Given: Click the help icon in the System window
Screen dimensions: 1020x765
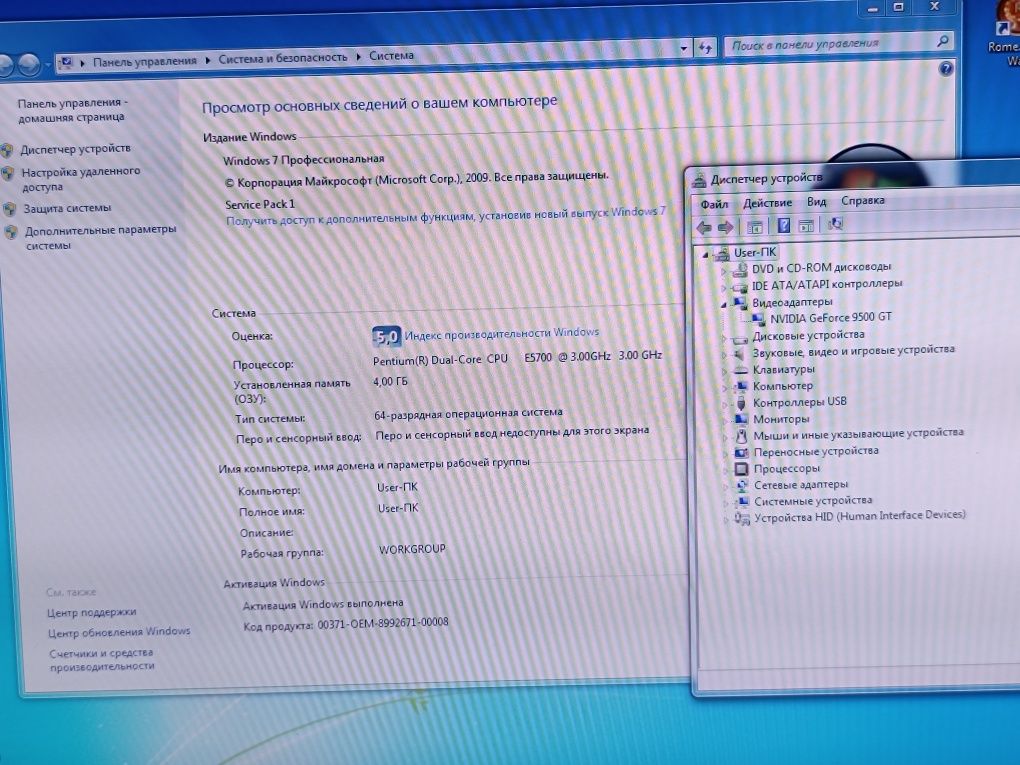Looking at the screenshot, I should (946, 69).
